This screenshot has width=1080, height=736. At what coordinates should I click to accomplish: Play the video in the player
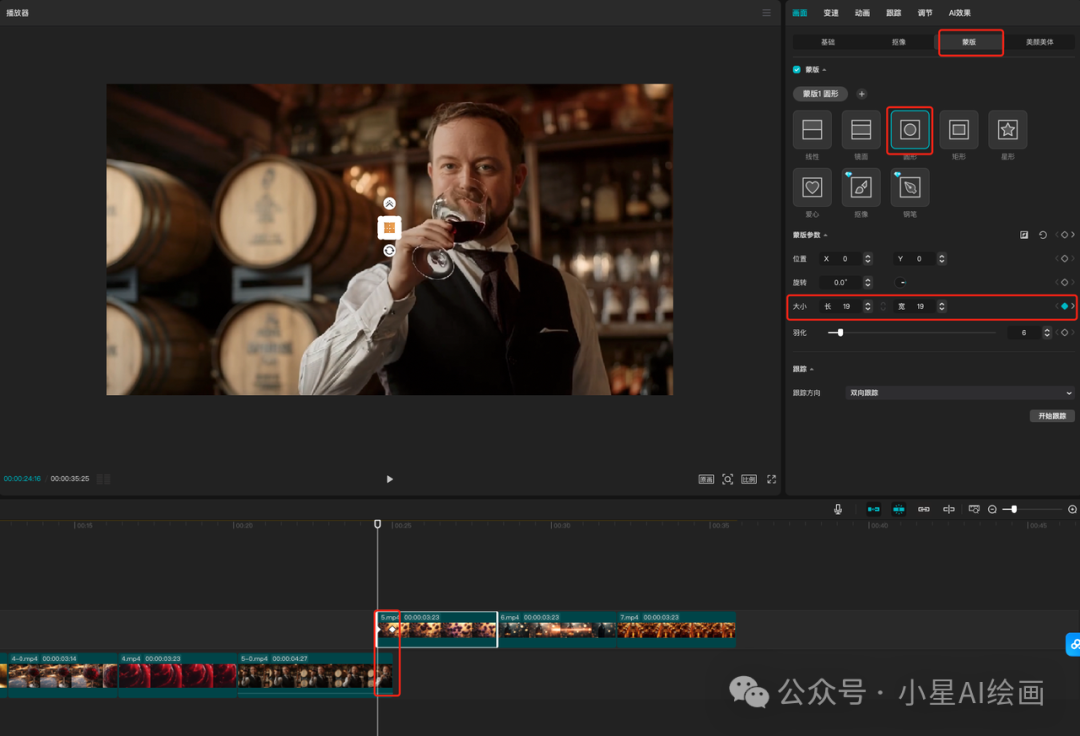click(390, 479)
